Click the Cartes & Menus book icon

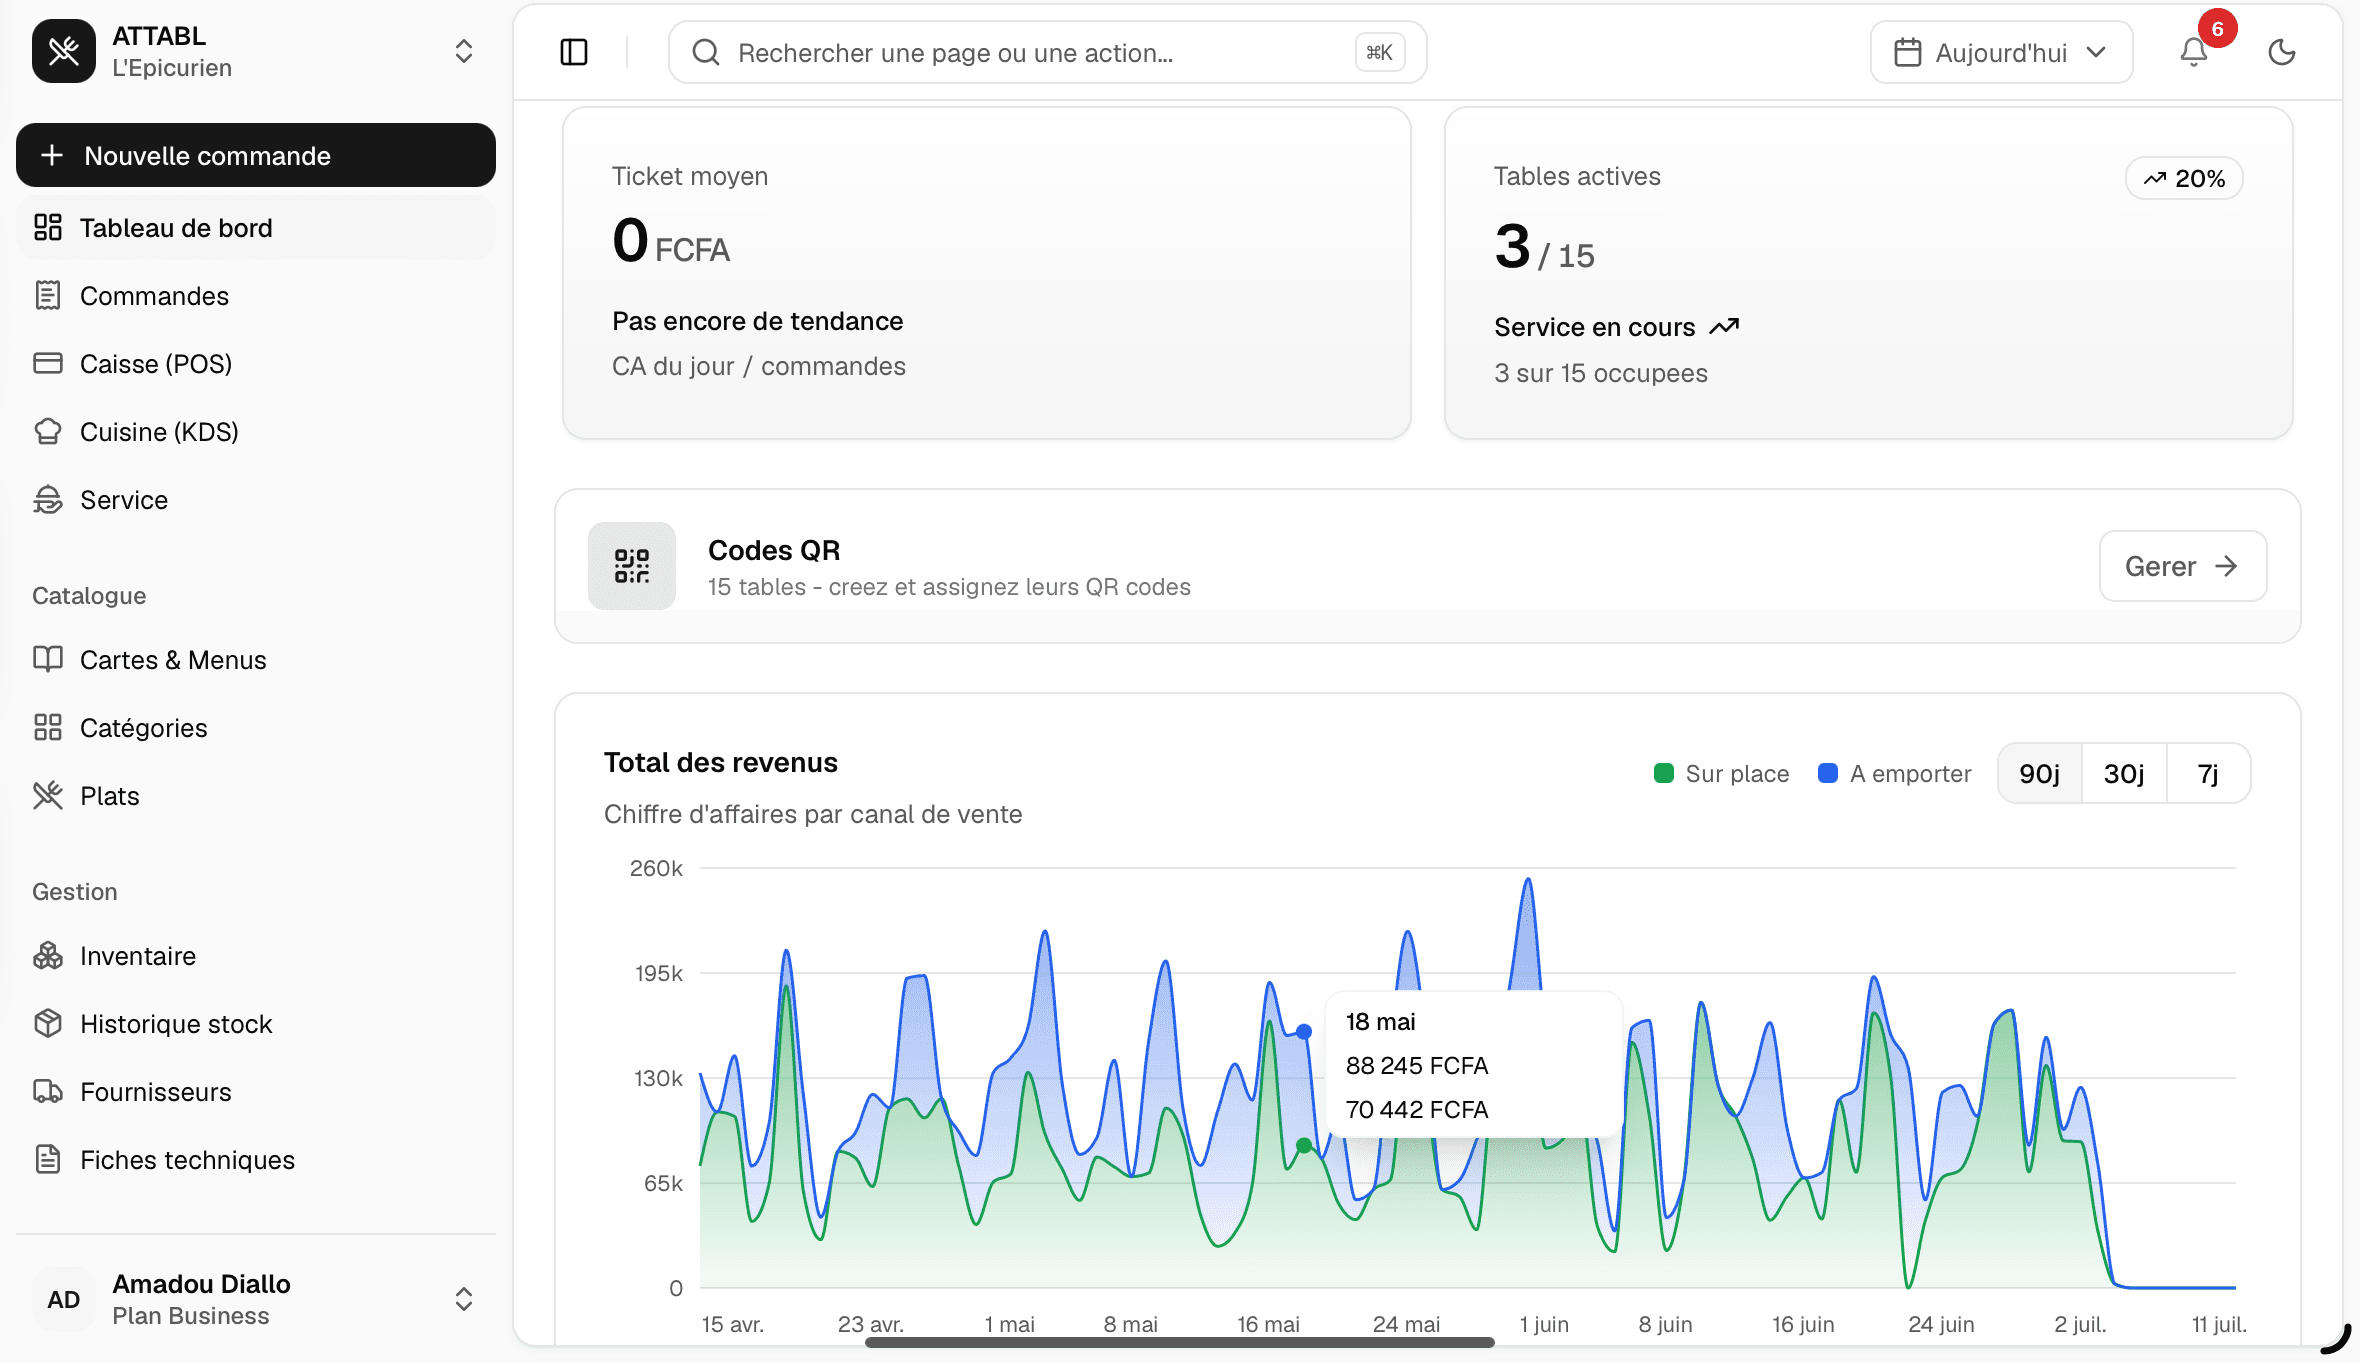48,659
